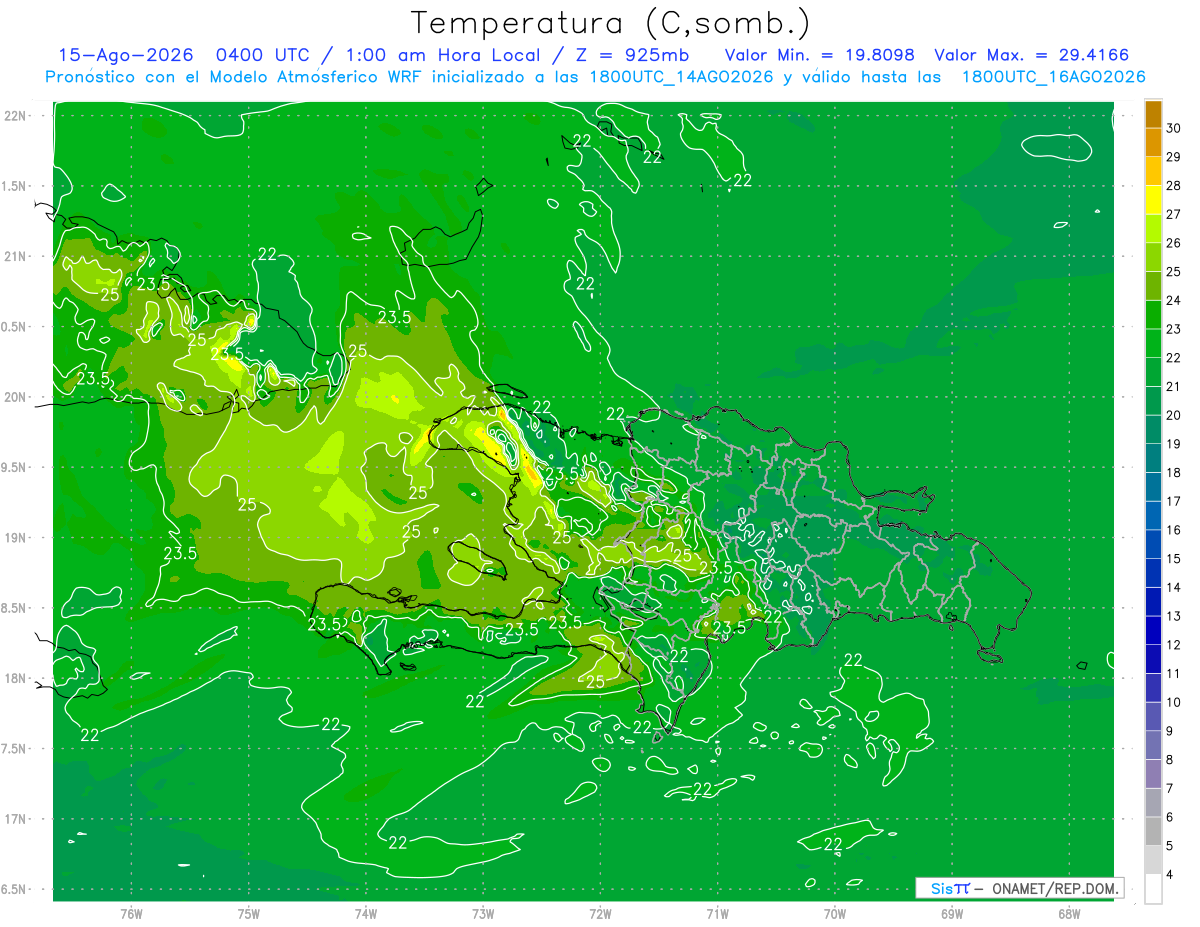This screenshot has height=927, width=1200.
Task: Click the color scale label "16"
Action: (x=1174, y=530)
